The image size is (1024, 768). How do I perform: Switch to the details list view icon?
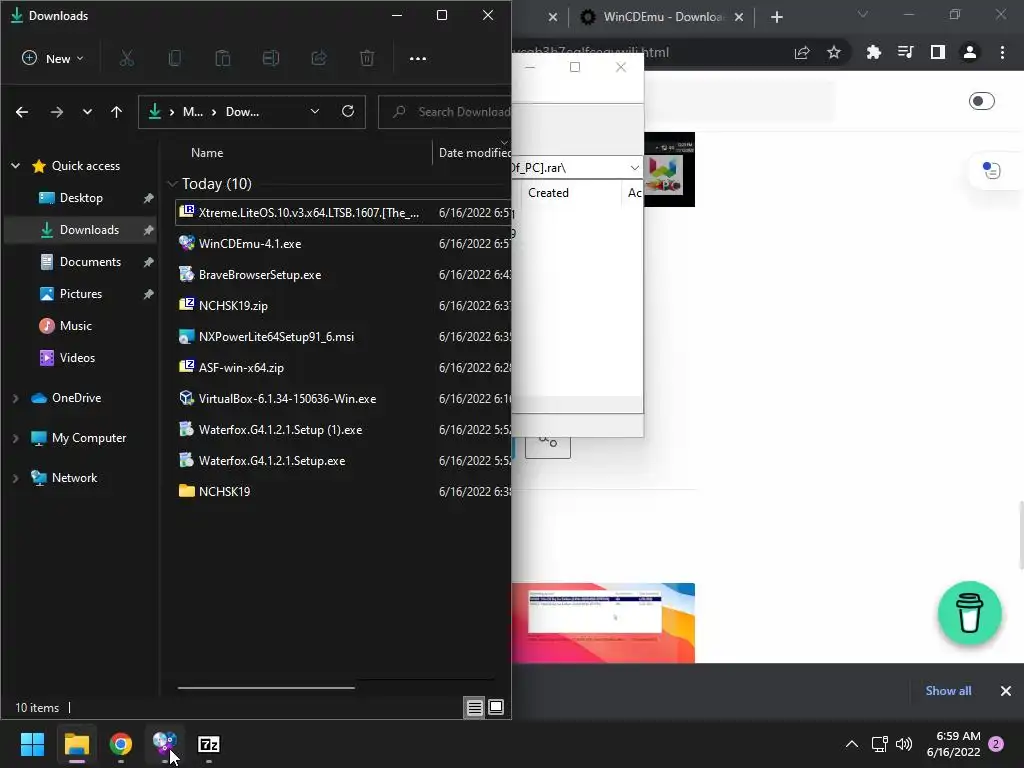(x=475, y=707)
